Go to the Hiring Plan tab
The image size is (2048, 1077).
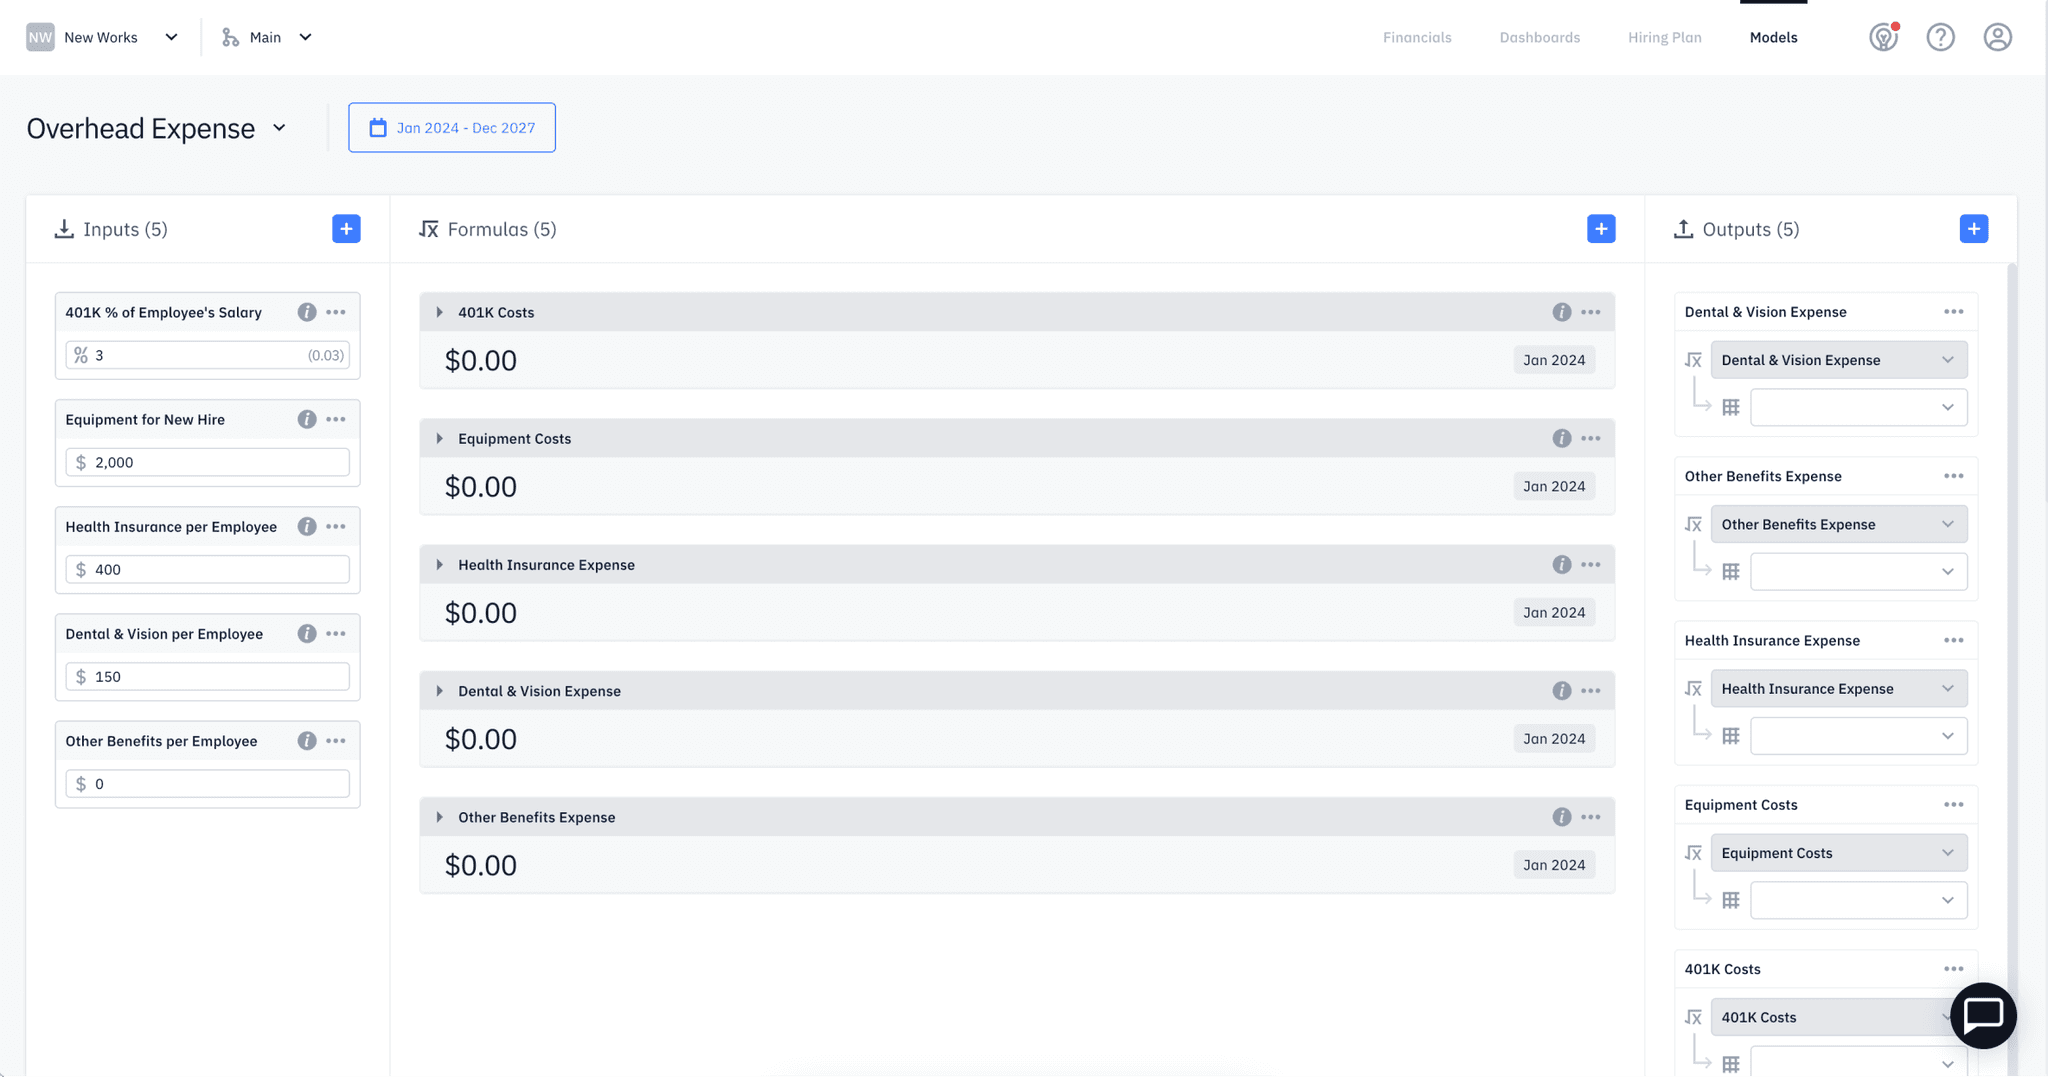point(1664,37)
